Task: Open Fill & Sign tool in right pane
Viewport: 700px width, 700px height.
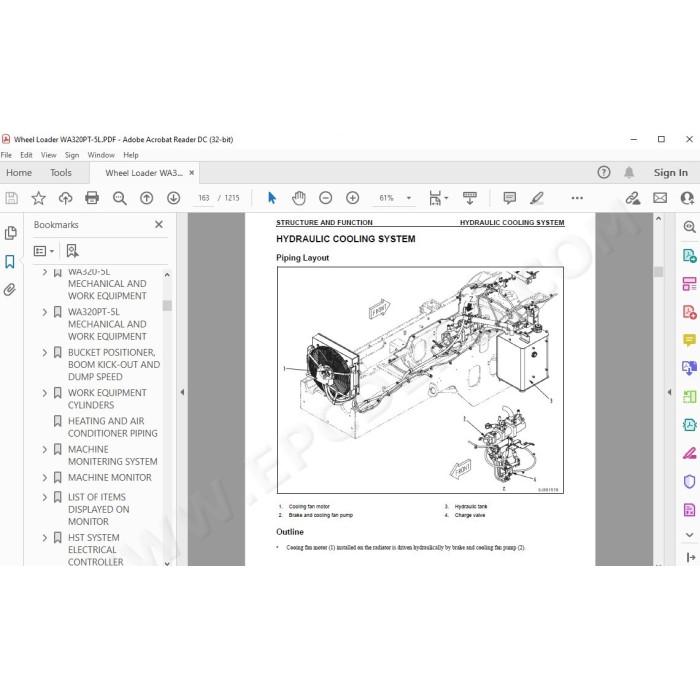Action: (x=689, y=454)
